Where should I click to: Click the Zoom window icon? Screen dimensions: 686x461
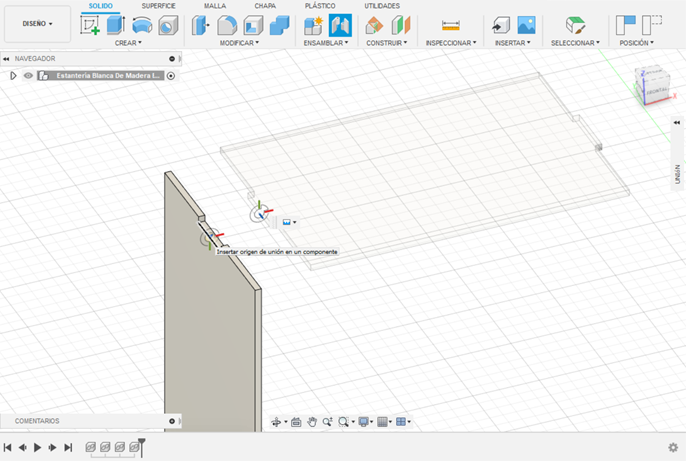(327, 422)
